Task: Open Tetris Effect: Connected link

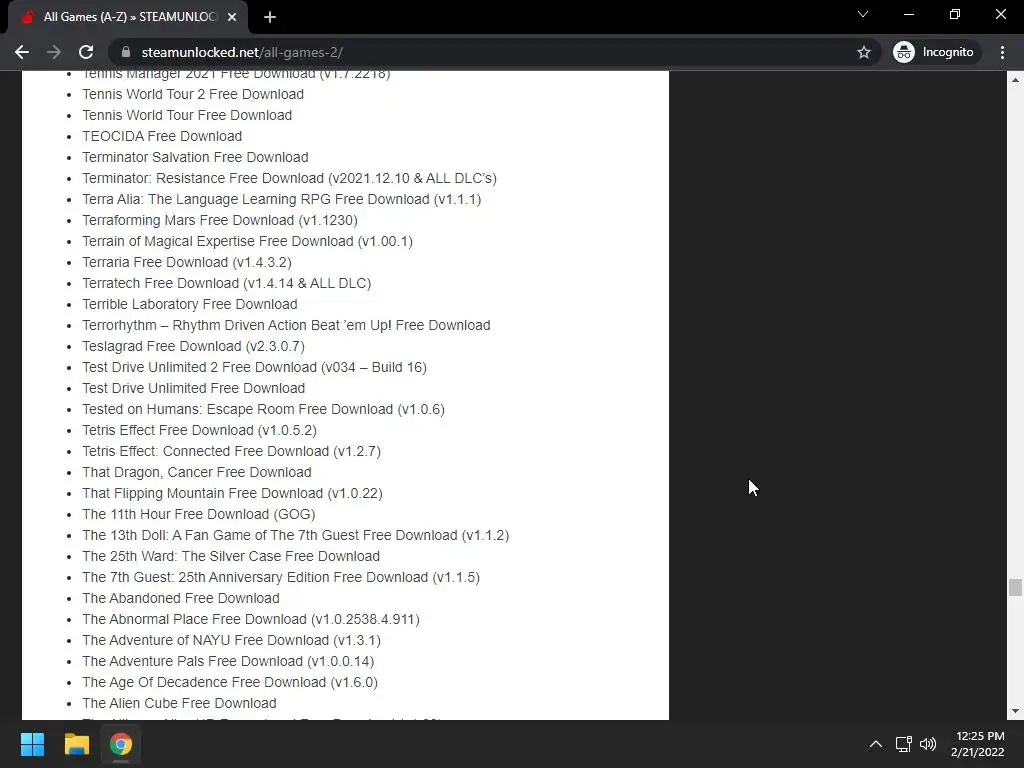Action: 231,451
